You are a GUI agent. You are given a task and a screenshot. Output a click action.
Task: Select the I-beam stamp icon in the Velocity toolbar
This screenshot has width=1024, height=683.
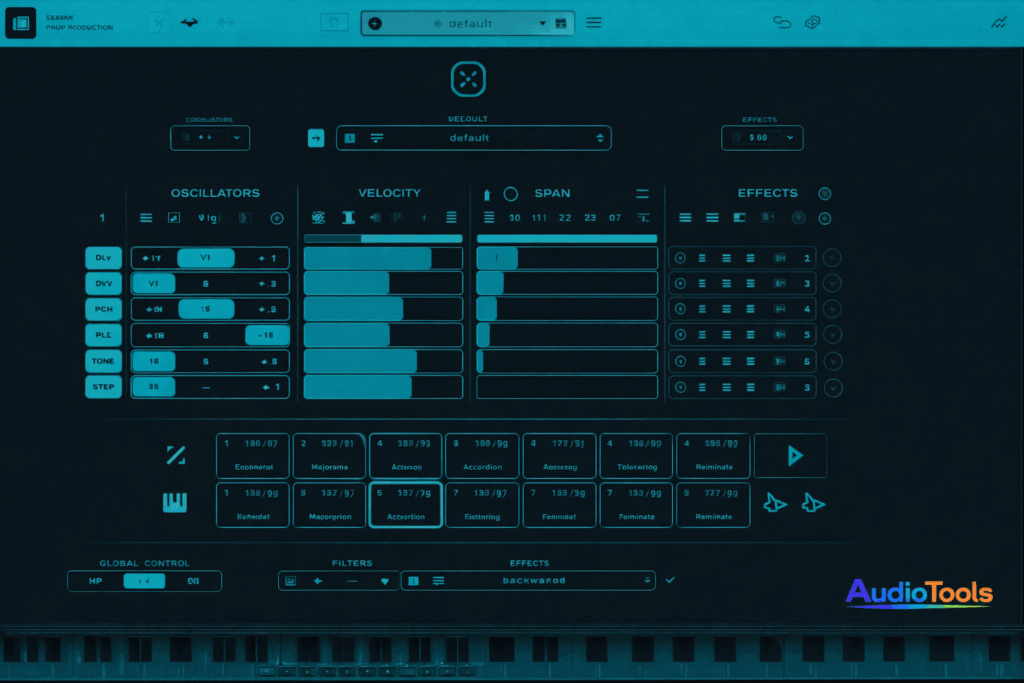point(349,216)
